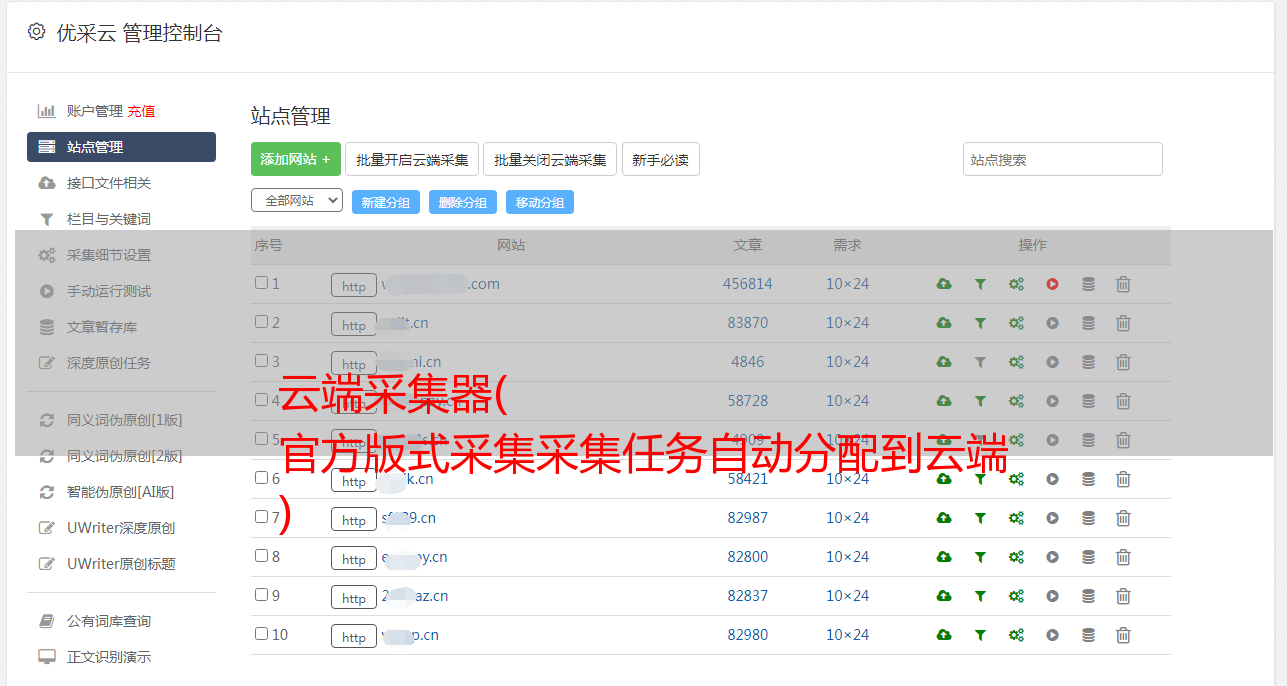
Task: Open UWriter原创标题 in sidebar
Action: [x=121, y=564]
